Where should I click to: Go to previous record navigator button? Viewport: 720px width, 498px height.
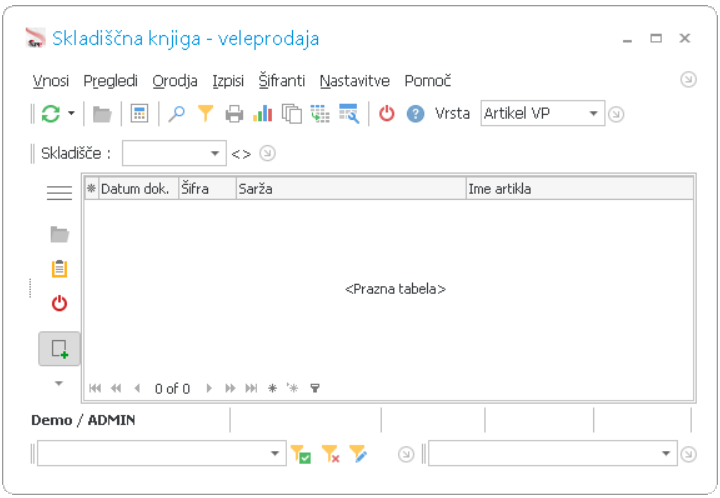[137, 388]
